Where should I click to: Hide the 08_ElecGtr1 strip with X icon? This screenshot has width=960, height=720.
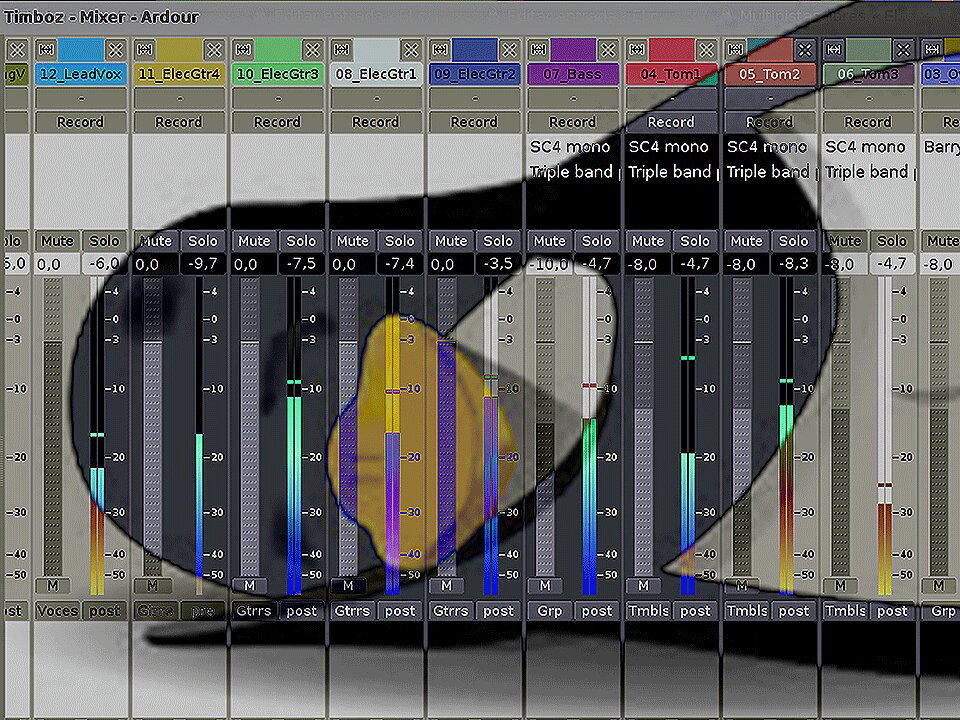pyautogui.click(x=411, y=50)
